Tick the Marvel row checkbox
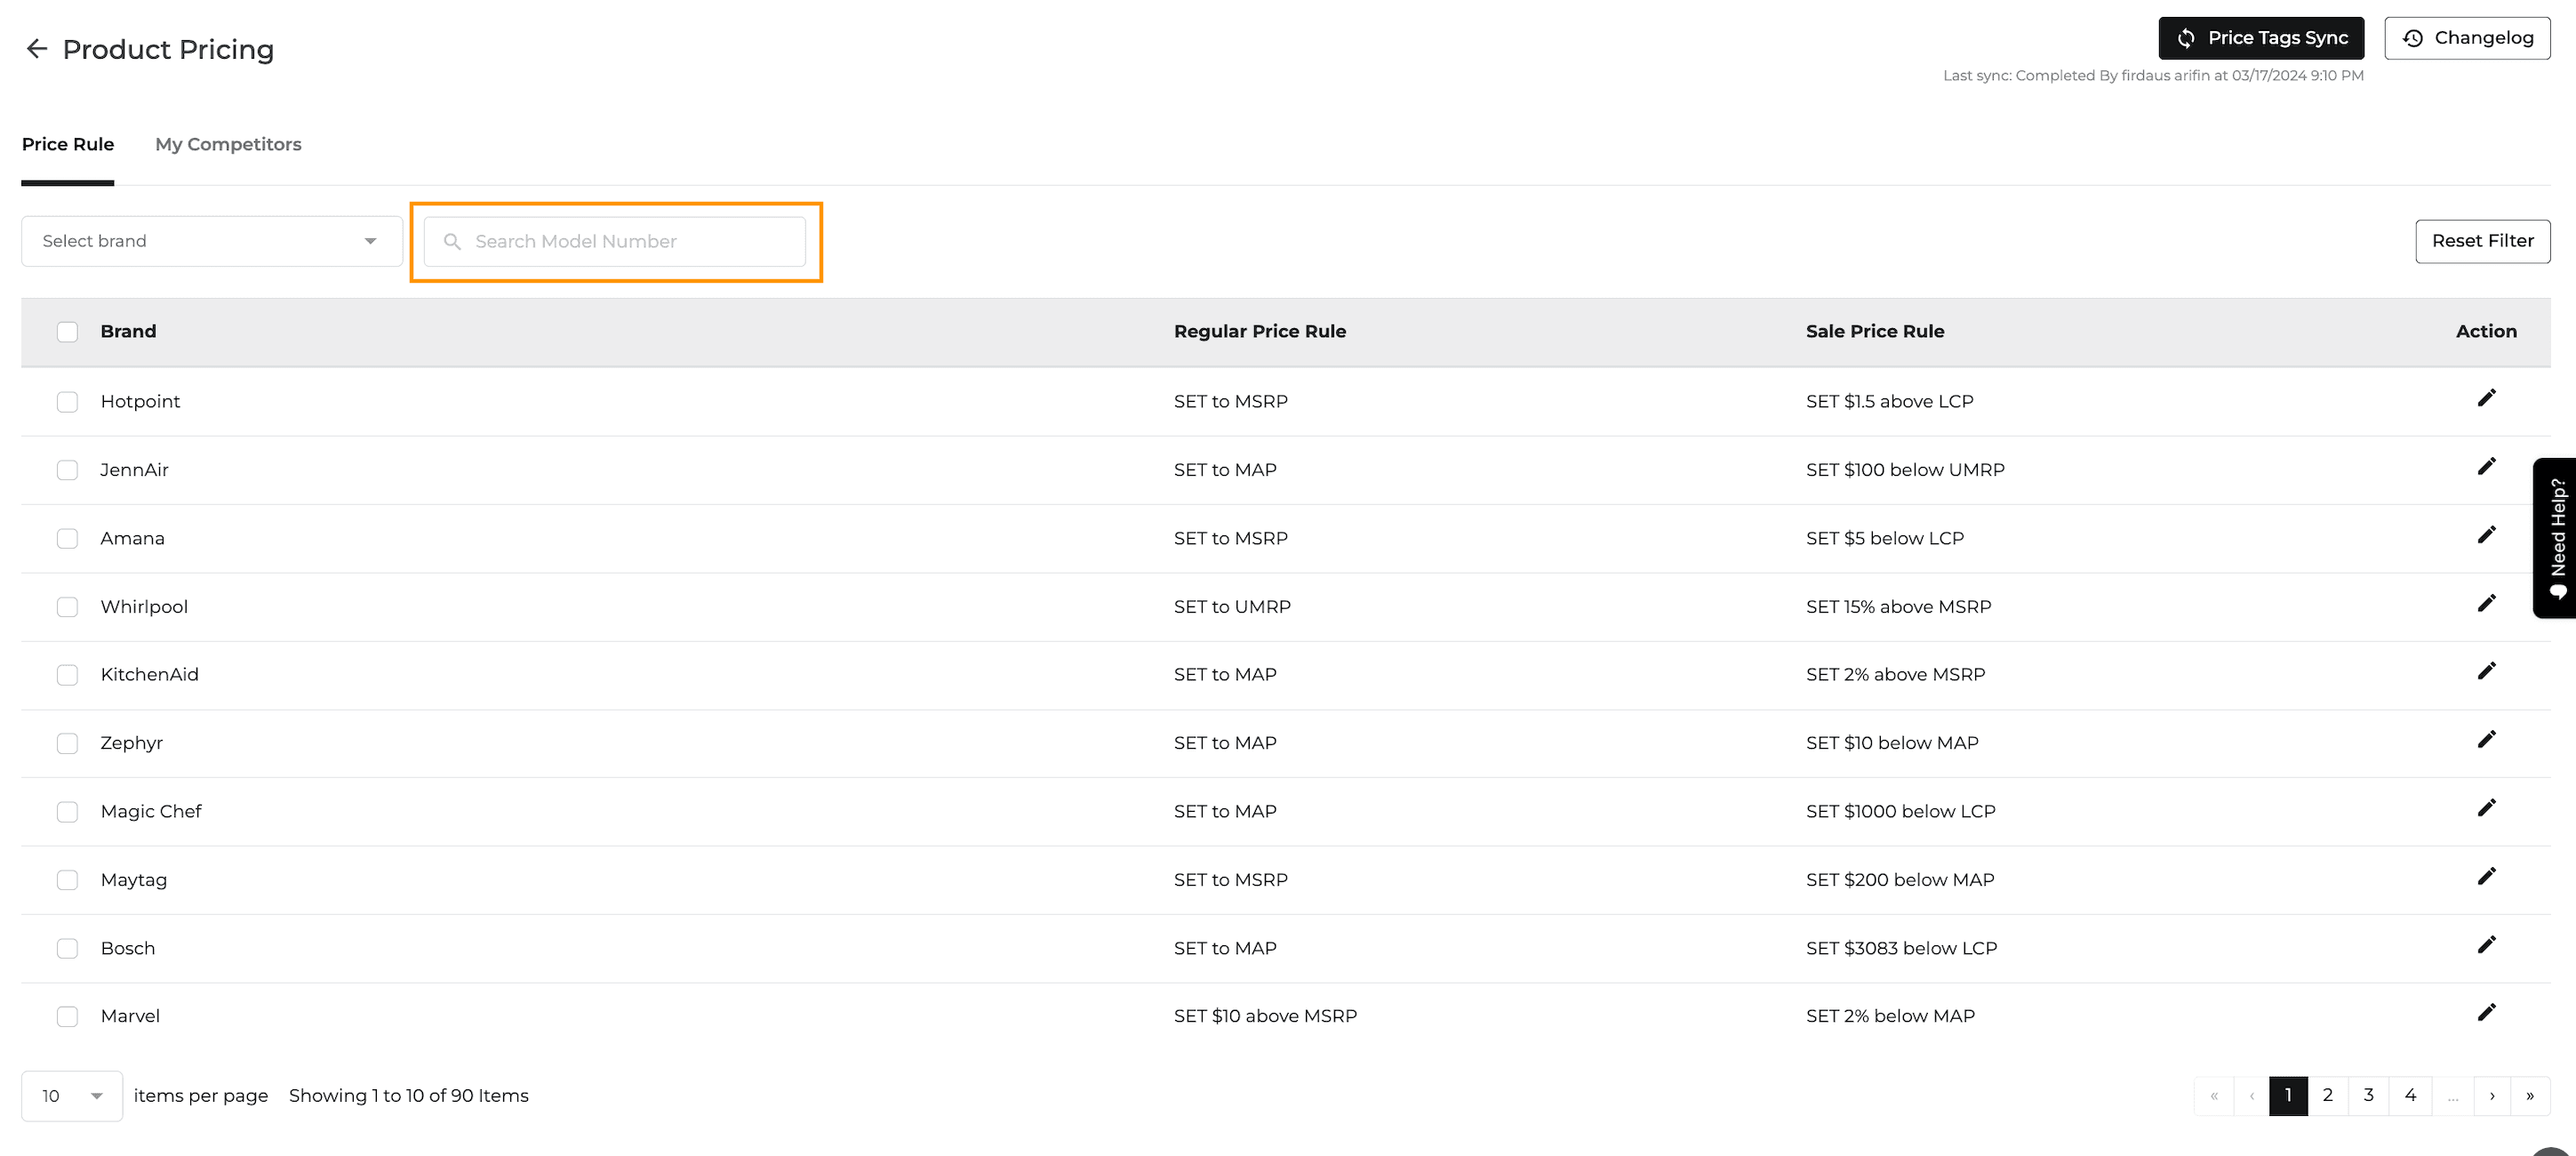 click(67, 1017)
